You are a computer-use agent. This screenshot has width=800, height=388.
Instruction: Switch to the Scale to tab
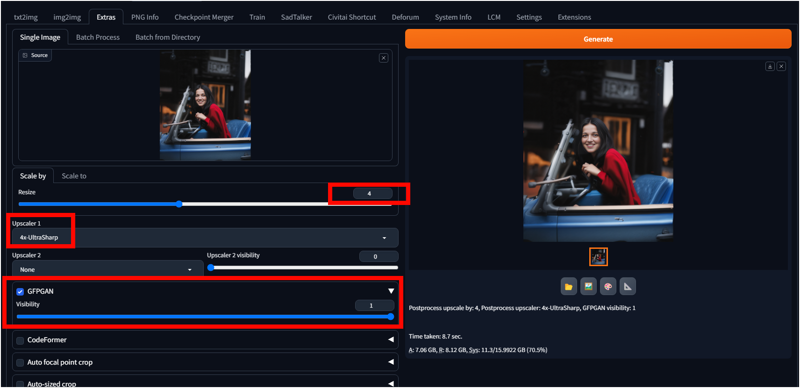click(x=74, y=176)
